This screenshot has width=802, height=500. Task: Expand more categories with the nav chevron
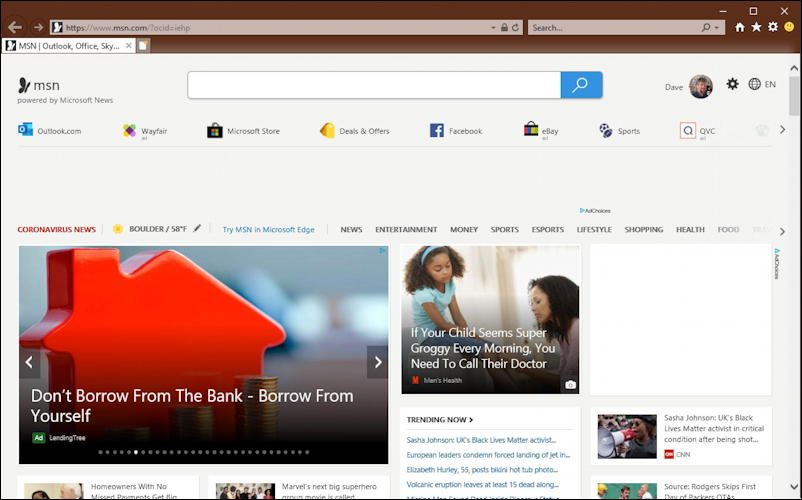pos(783,232)
